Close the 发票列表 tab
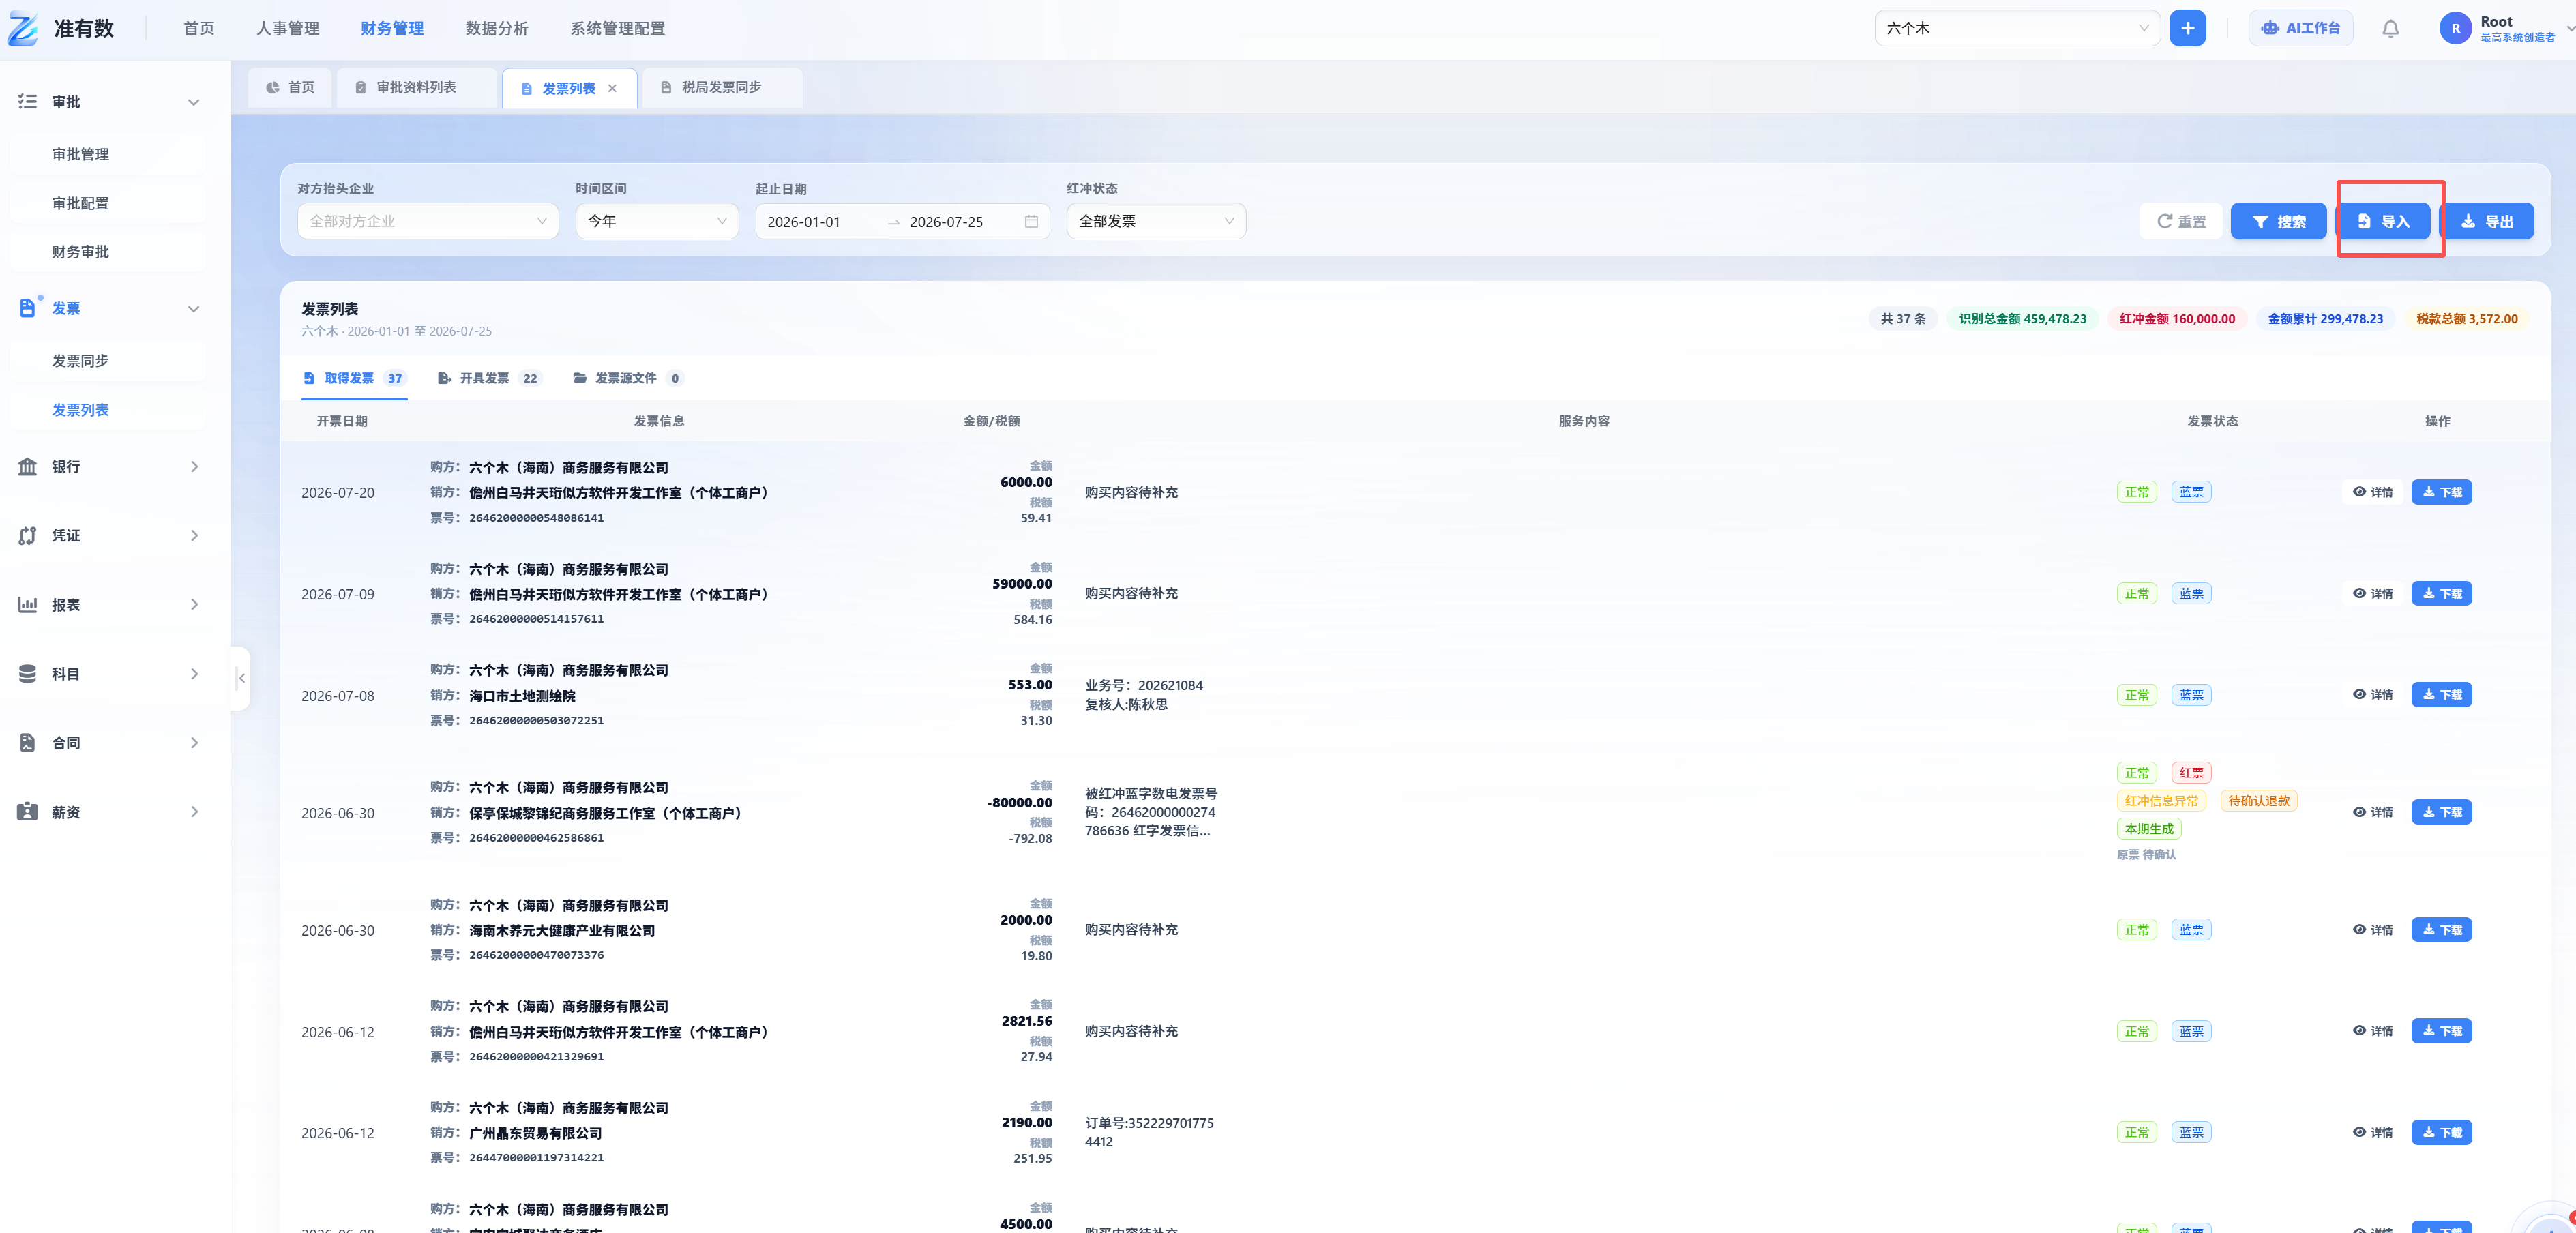The height and width of the screenshot is (1233, 2576). point(612,88)
